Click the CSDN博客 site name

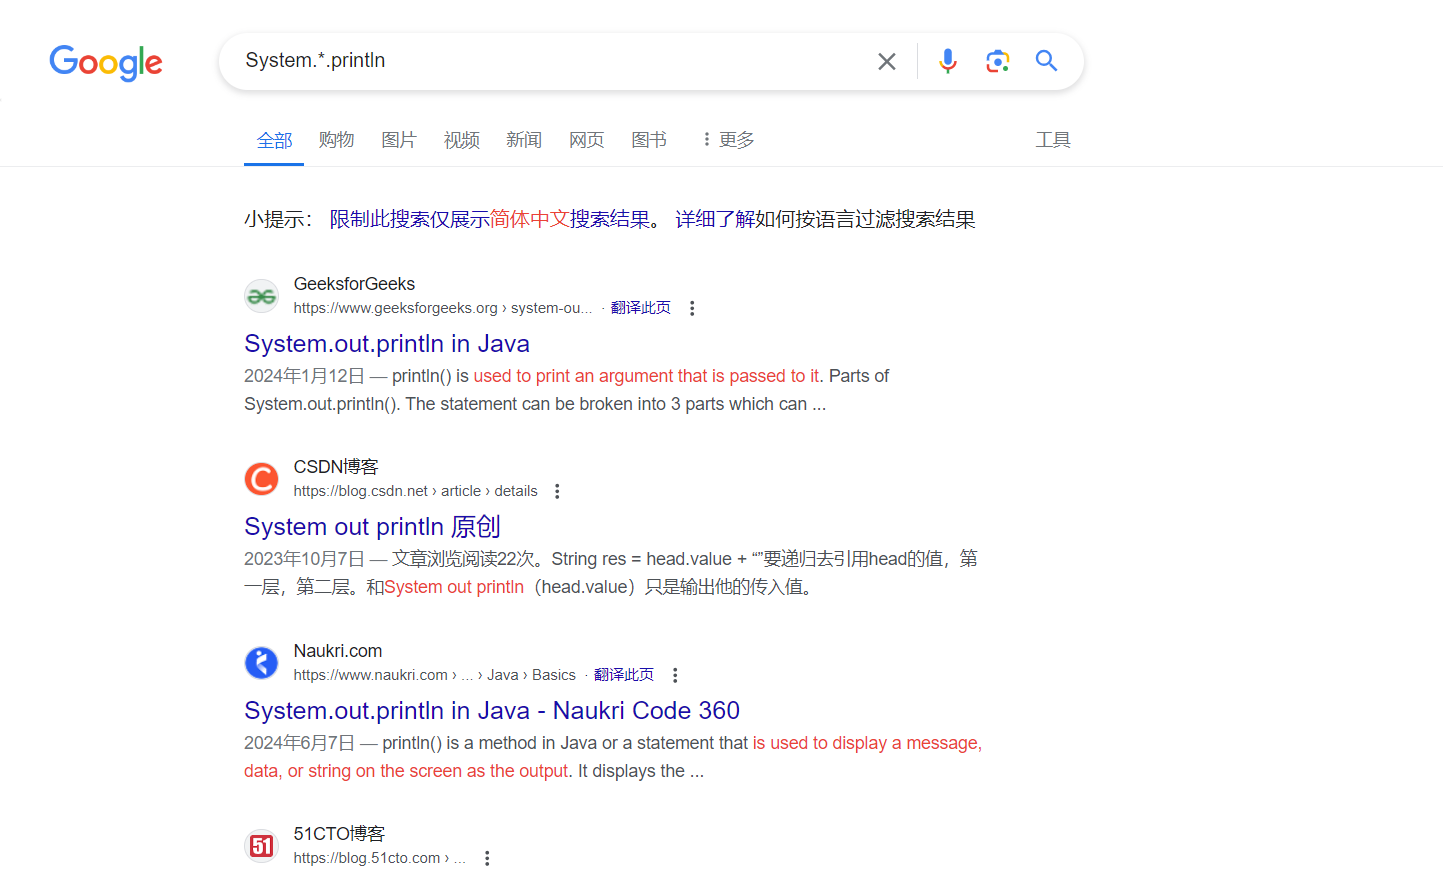pos(336,467)
